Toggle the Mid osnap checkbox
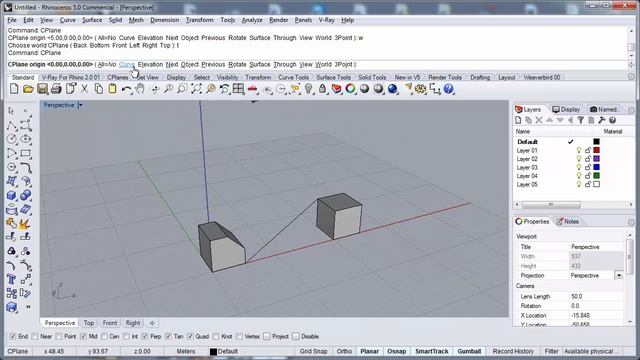The image size is (640, 360). pyautogui.click(x=83, y=336)
